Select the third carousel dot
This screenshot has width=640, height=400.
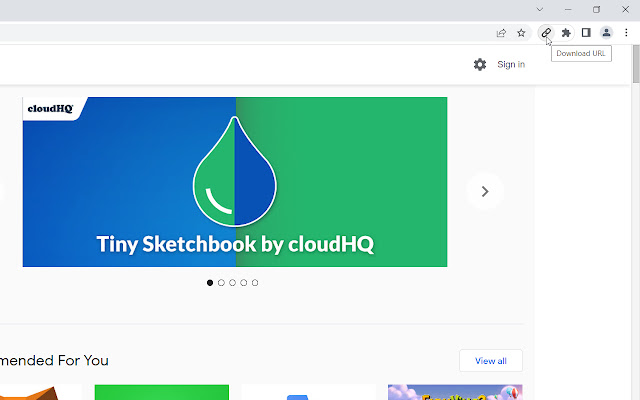pos(232,282)
